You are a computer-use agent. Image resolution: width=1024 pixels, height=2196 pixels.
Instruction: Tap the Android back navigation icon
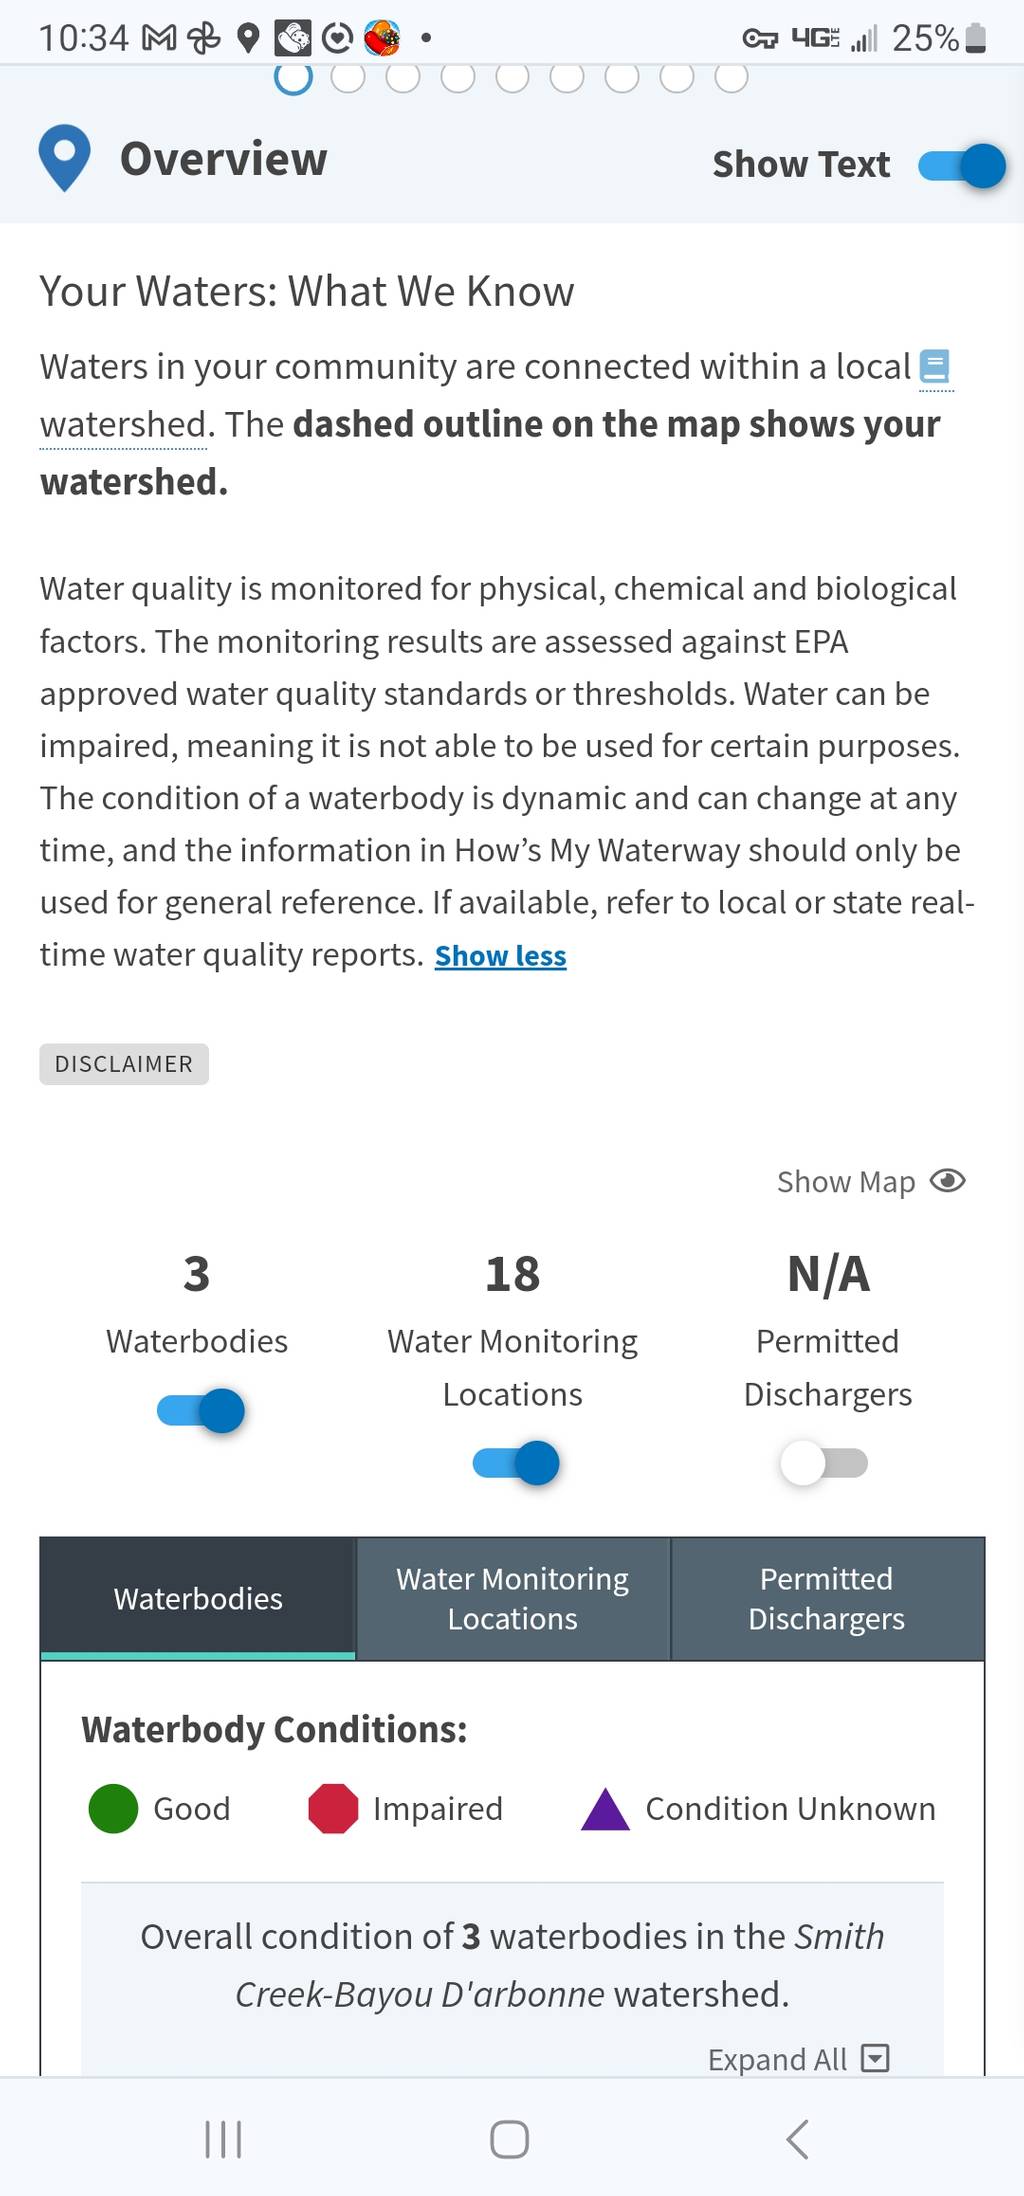click(797, 2139)
